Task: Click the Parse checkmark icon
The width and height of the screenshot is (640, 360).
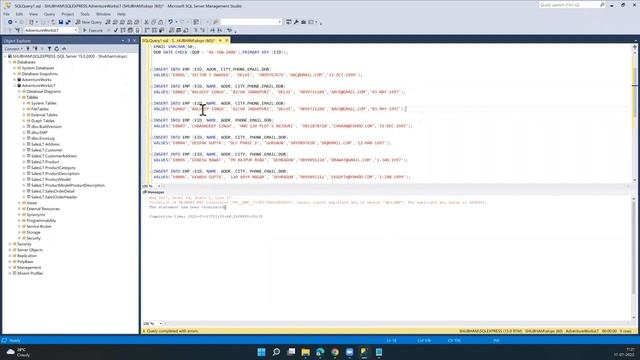Action: [x=116, y=30]
